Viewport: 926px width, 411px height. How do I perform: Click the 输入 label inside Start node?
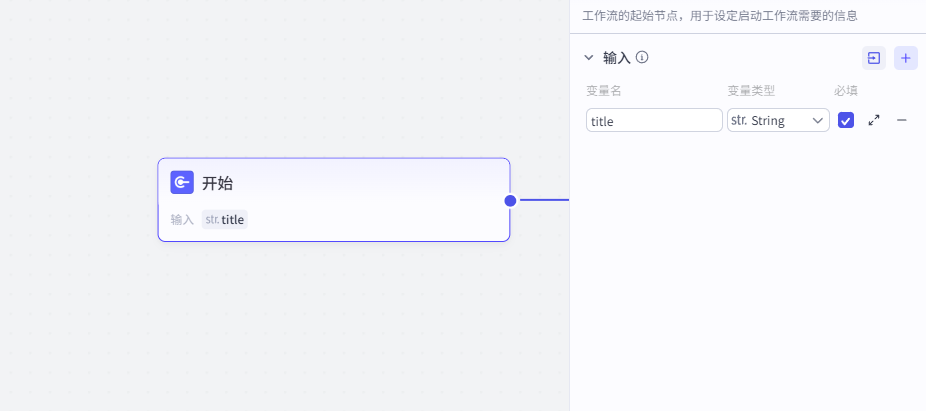(182, 219)
